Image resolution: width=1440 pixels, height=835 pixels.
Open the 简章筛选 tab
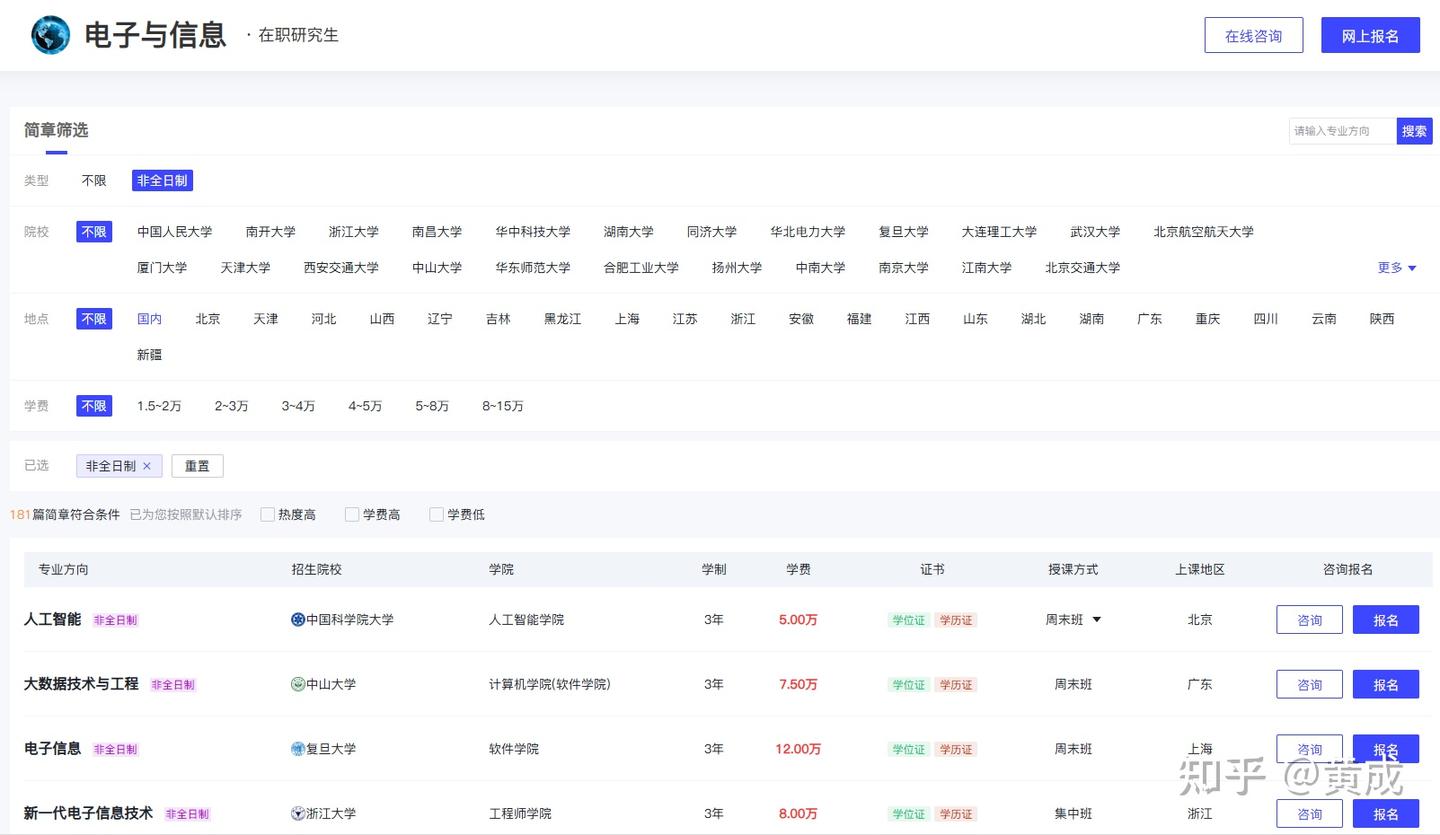click(x=56, y=131)
